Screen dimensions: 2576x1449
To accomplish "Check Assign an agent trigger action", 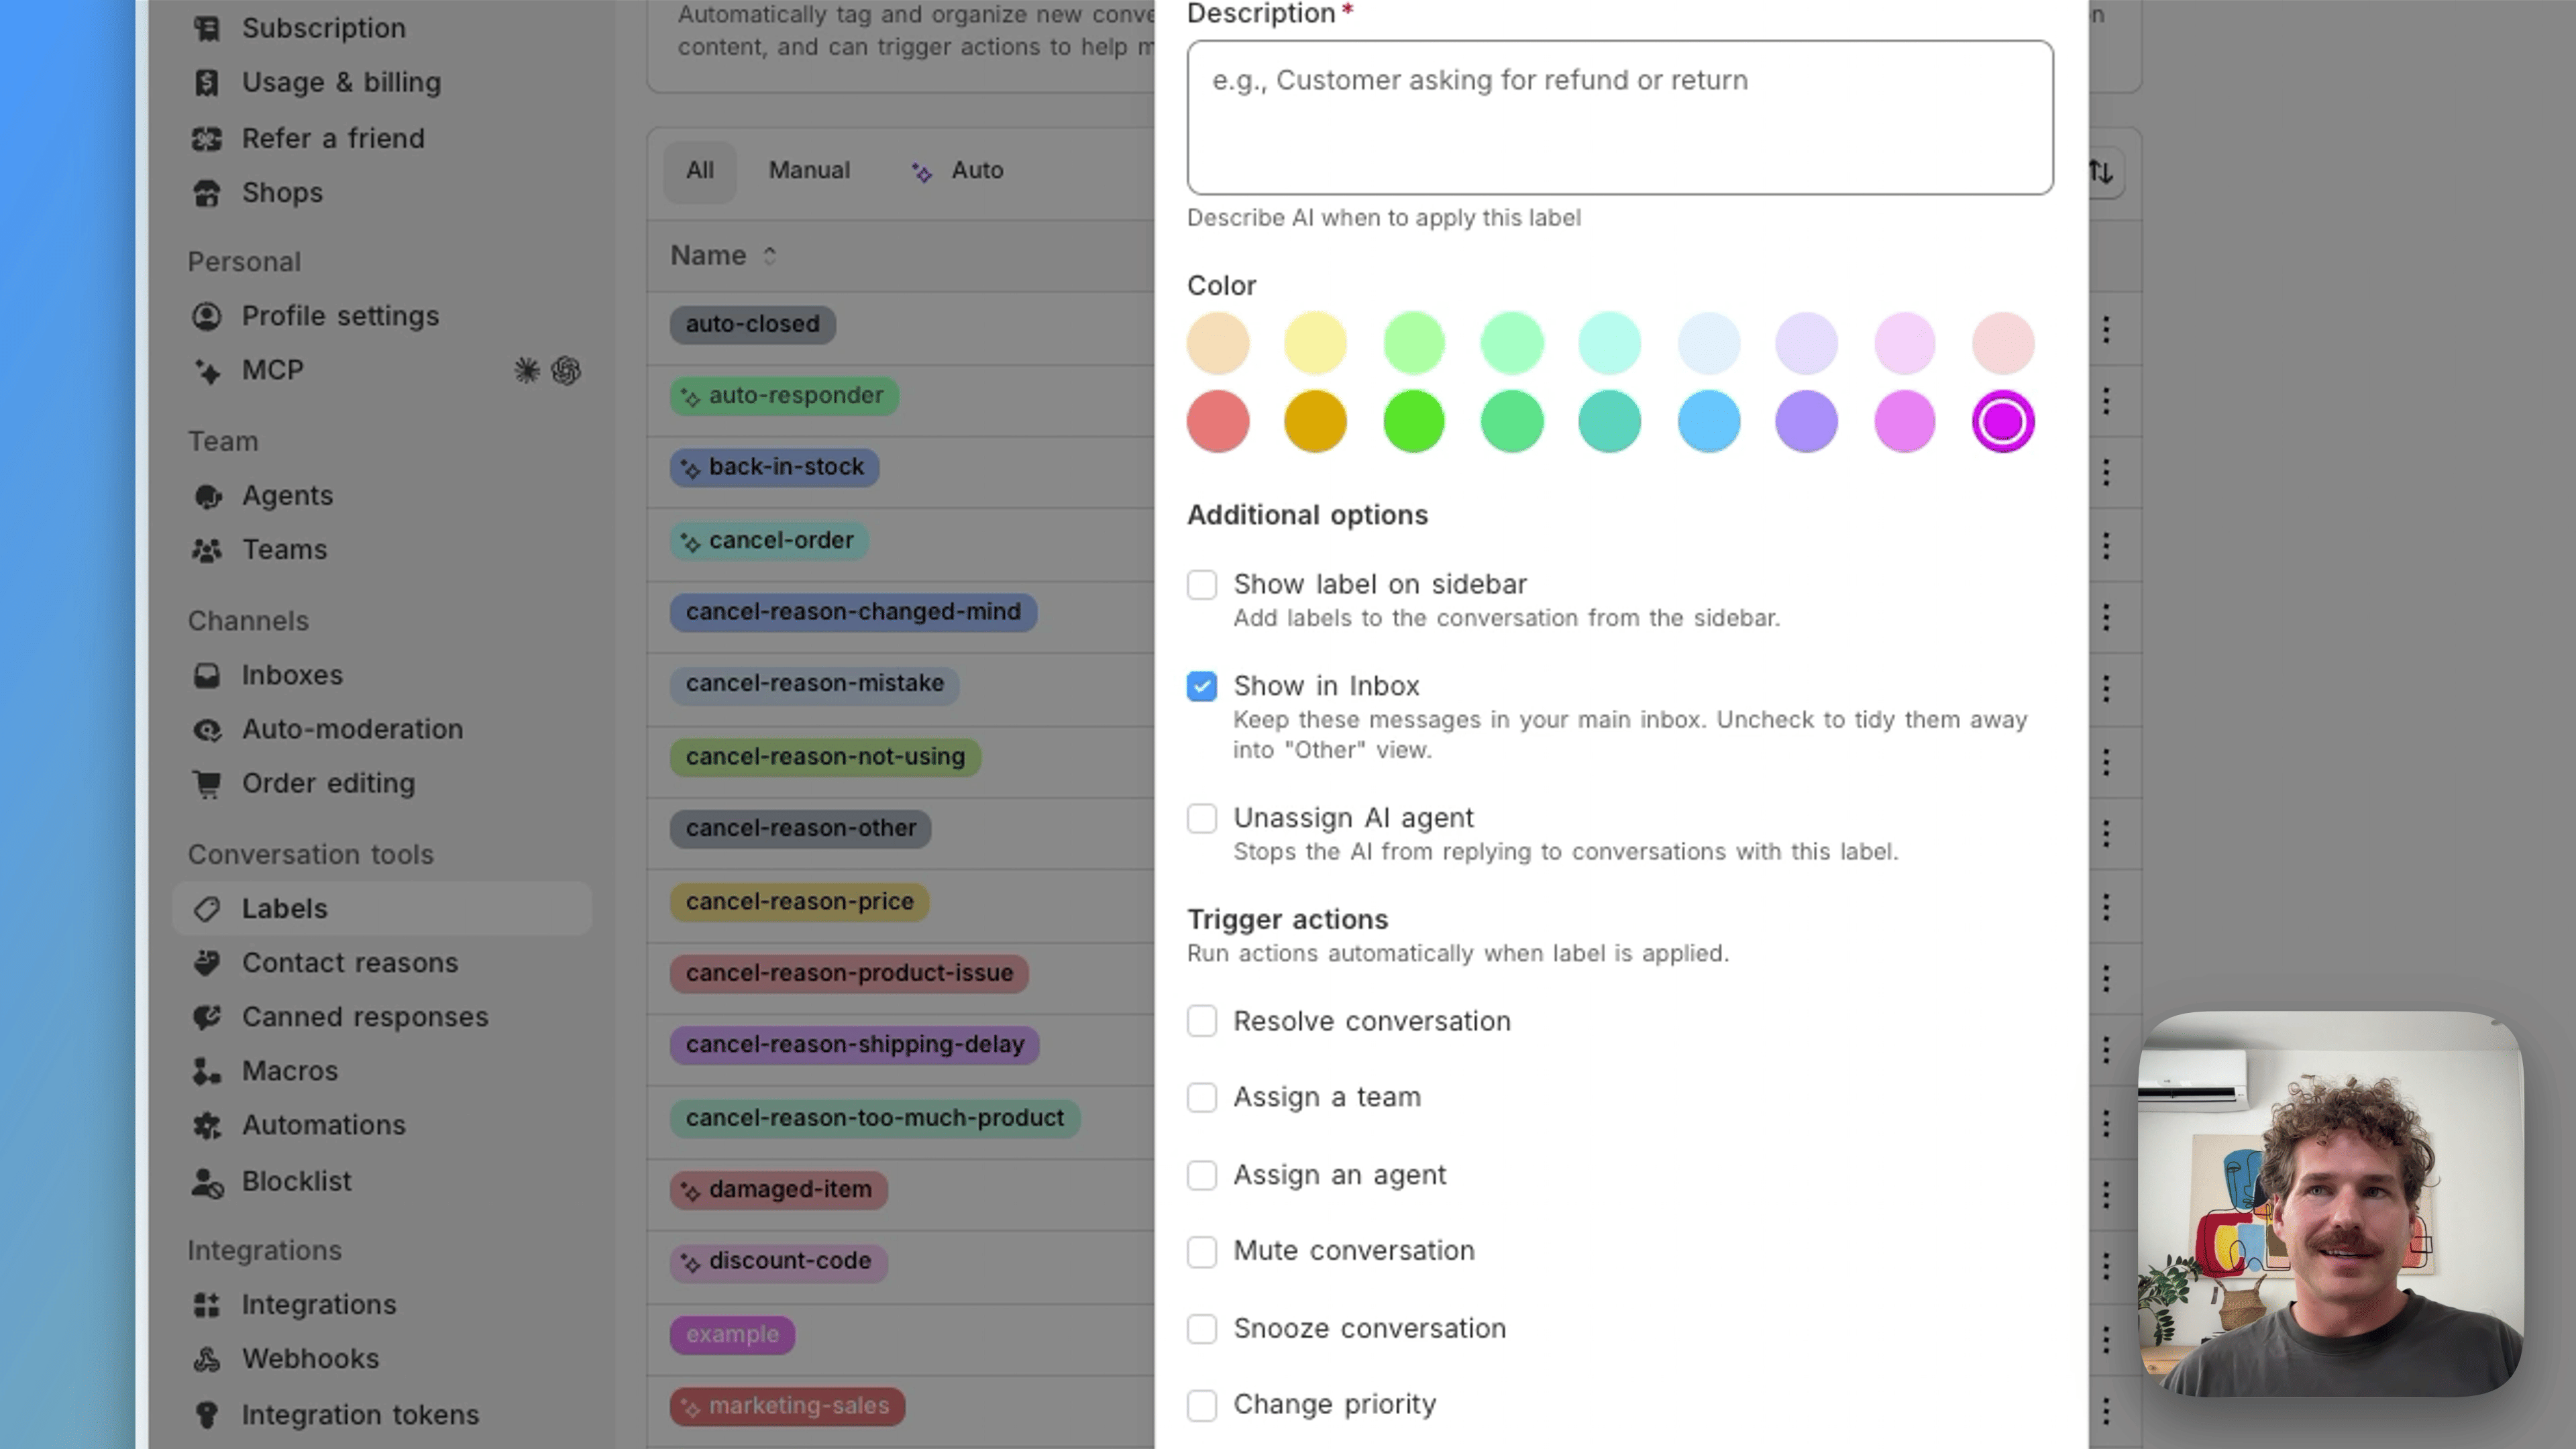I will point(1202,1175).
